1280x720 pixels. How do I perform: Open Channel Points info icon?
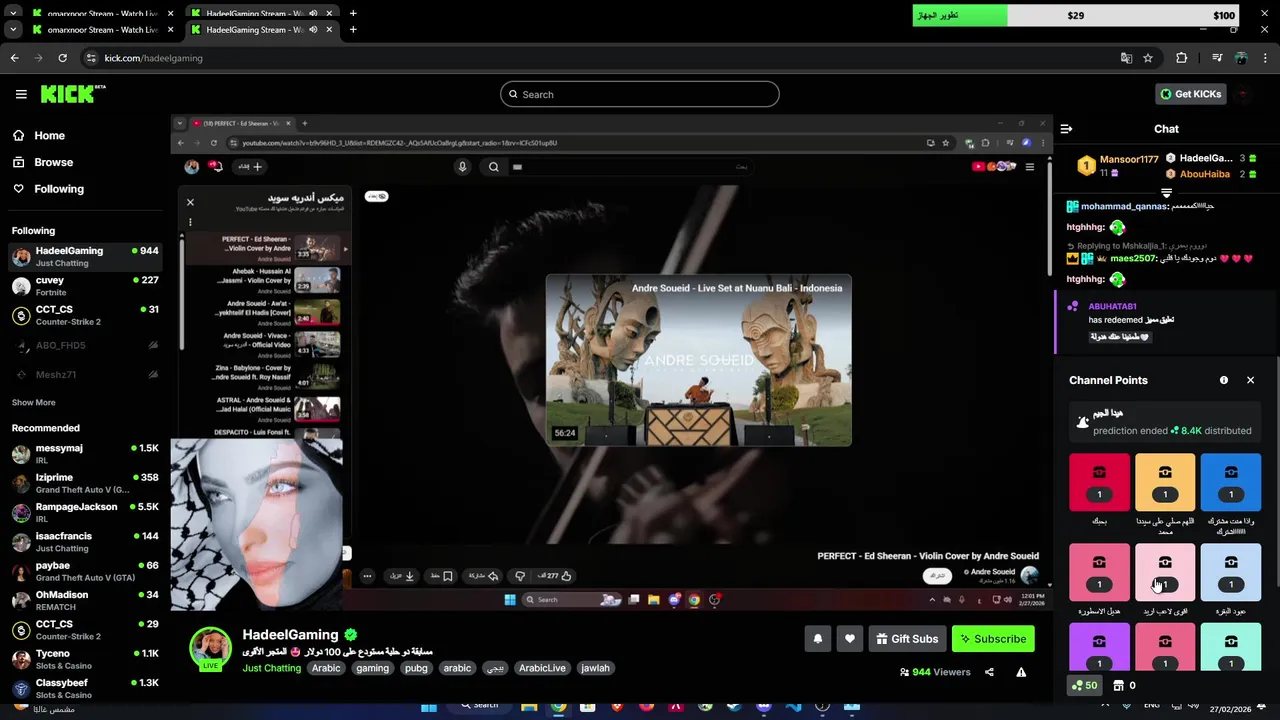tap(1224, 380)
